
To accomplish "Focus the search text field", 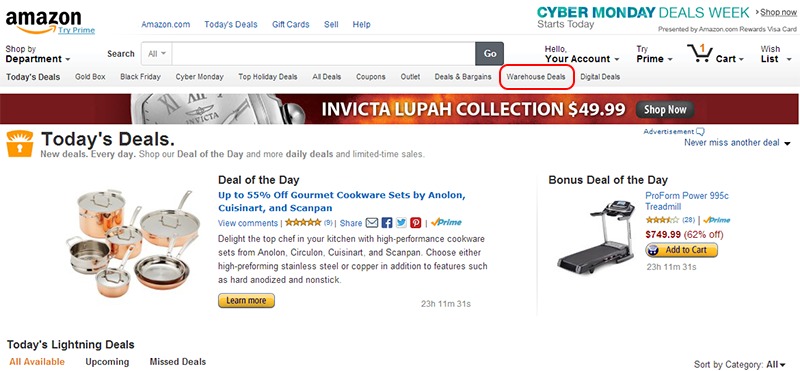I will coord(323,54).
